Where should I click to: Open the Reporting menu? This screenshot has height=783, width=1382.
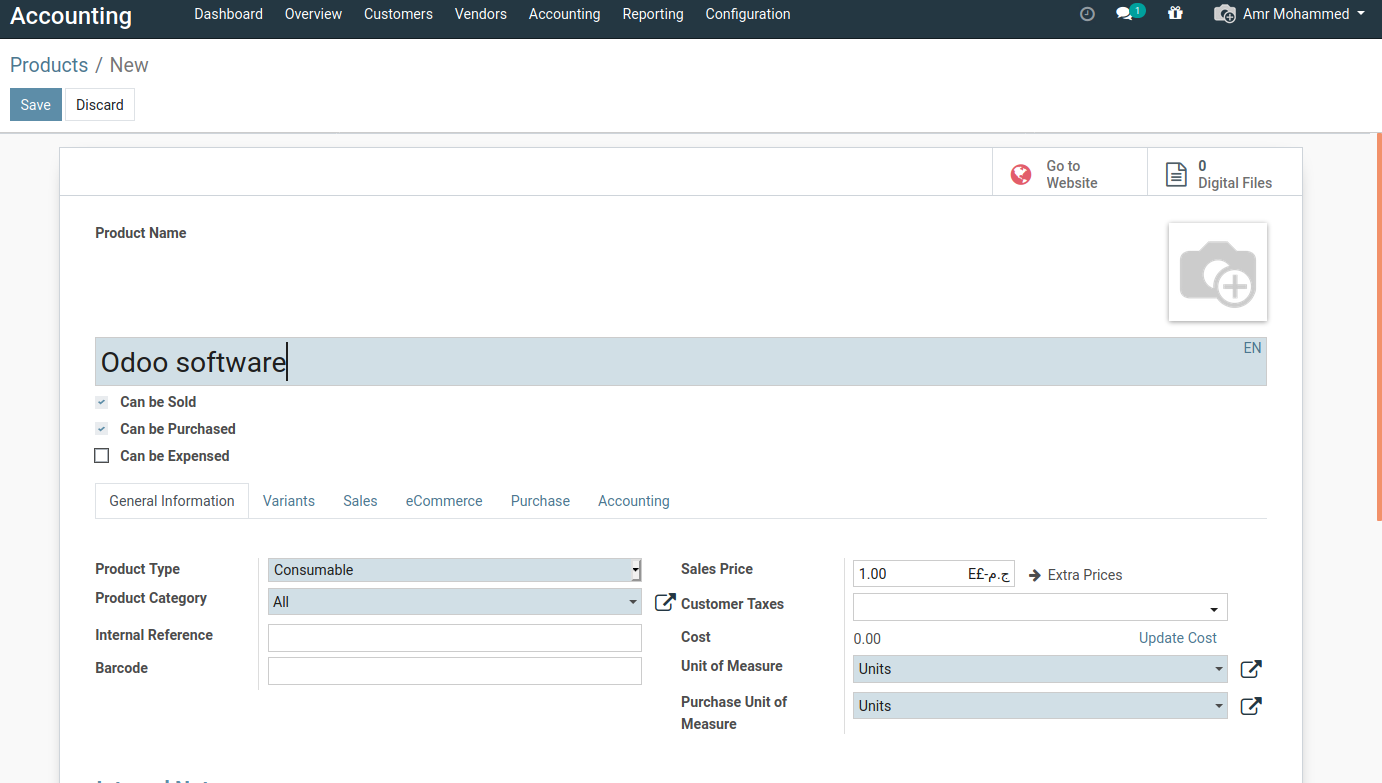point(652,14)
